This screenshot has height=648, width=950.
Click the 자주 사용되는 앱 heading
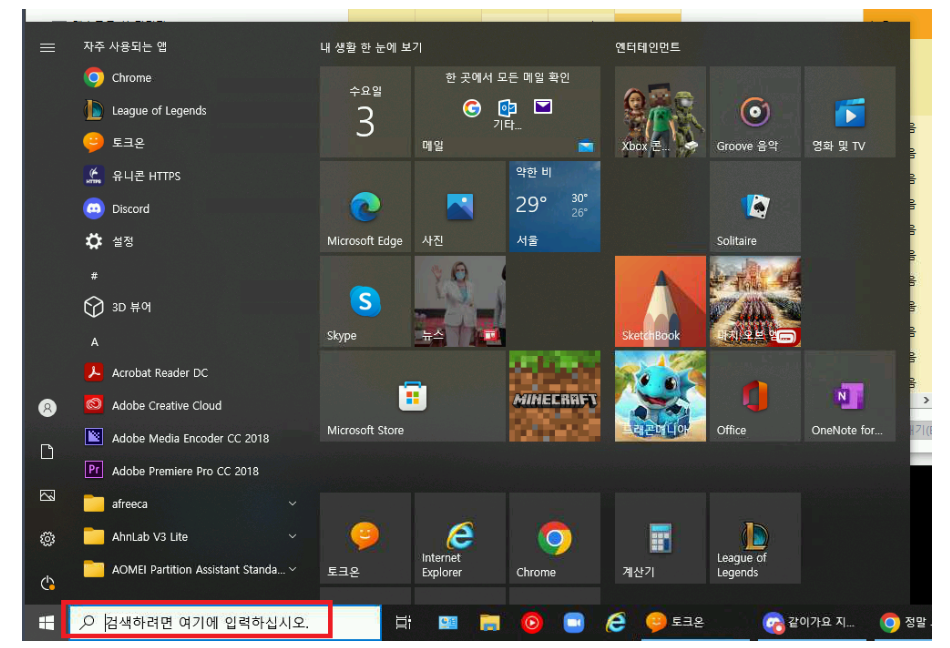125,47
